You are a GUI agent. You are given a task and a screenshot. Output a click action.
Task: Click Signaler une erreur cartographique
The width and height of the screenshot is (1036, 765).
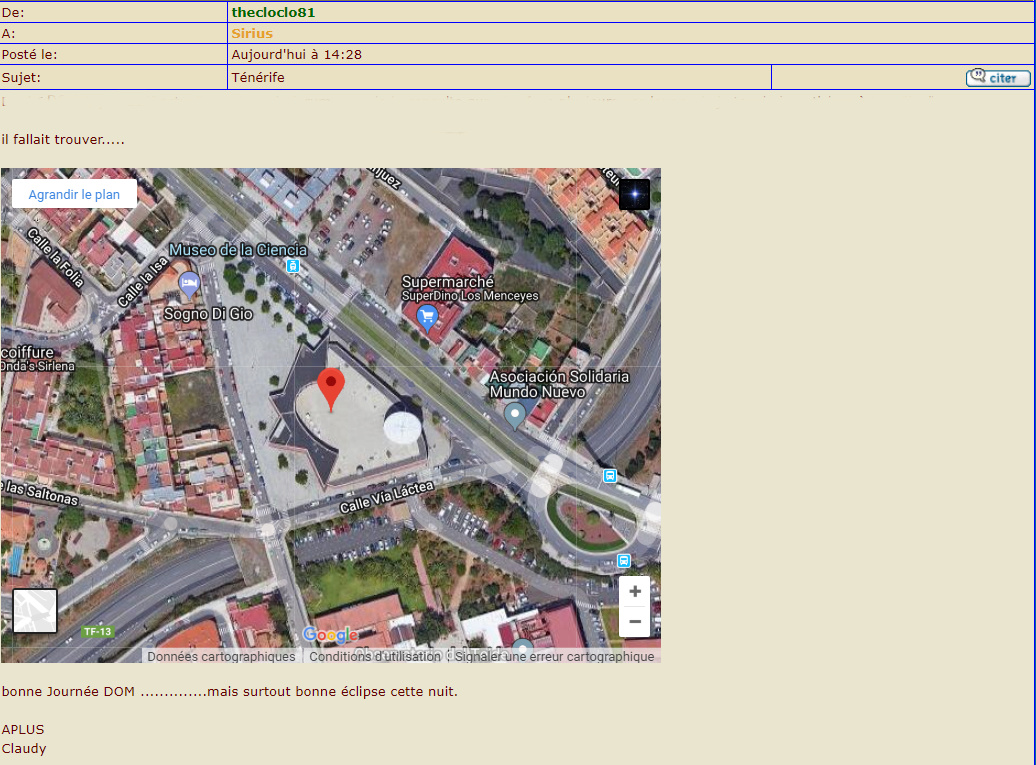tap(554, 656)
